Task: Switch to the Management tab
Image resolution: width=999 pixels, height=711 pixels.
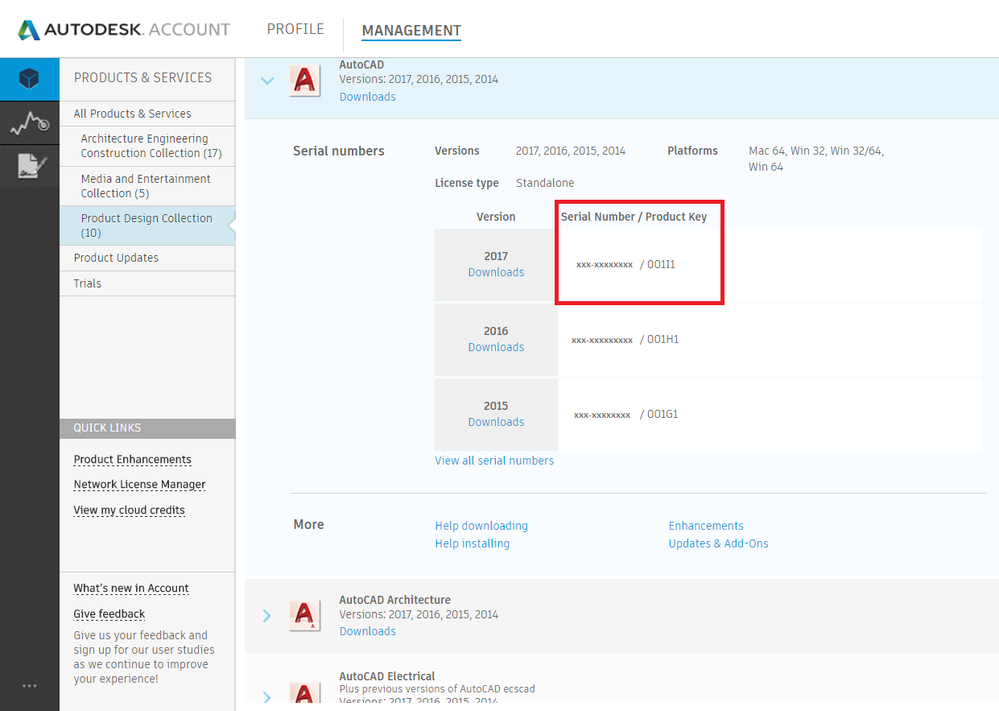Action: coord(411,31)
